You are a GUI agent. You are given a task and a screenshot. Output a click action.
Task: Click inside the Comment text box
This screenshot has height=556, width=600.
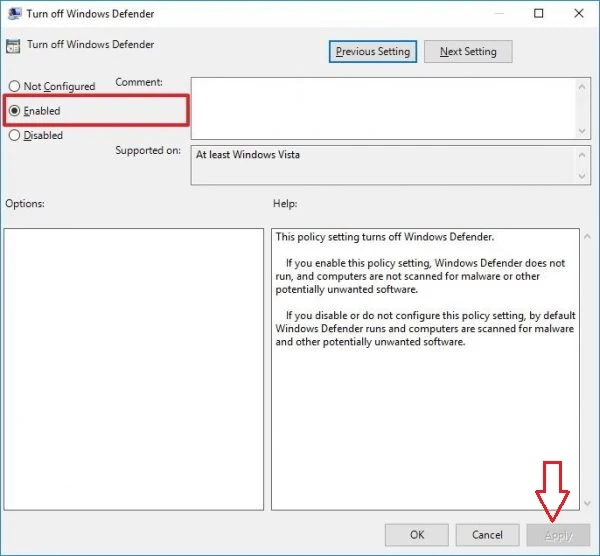(x=383, y=108)
